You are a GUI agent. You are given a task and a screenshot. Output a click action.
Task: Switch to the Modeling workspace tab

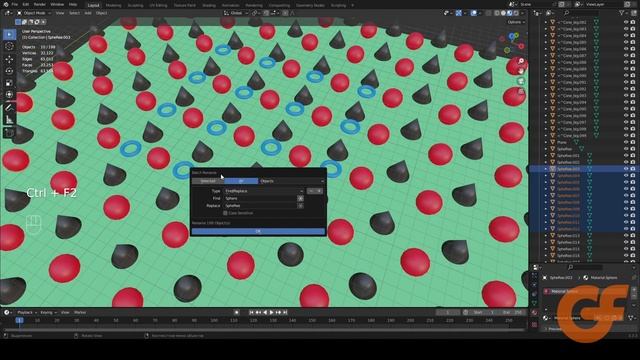(113, 5)
